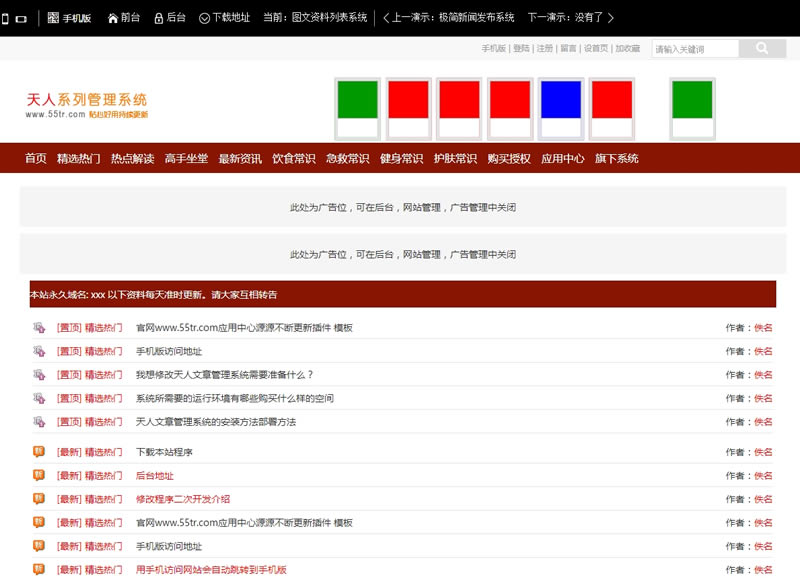Open article 修改程序二次开发介绍
The image size is (800, 578).
(183, 499)
